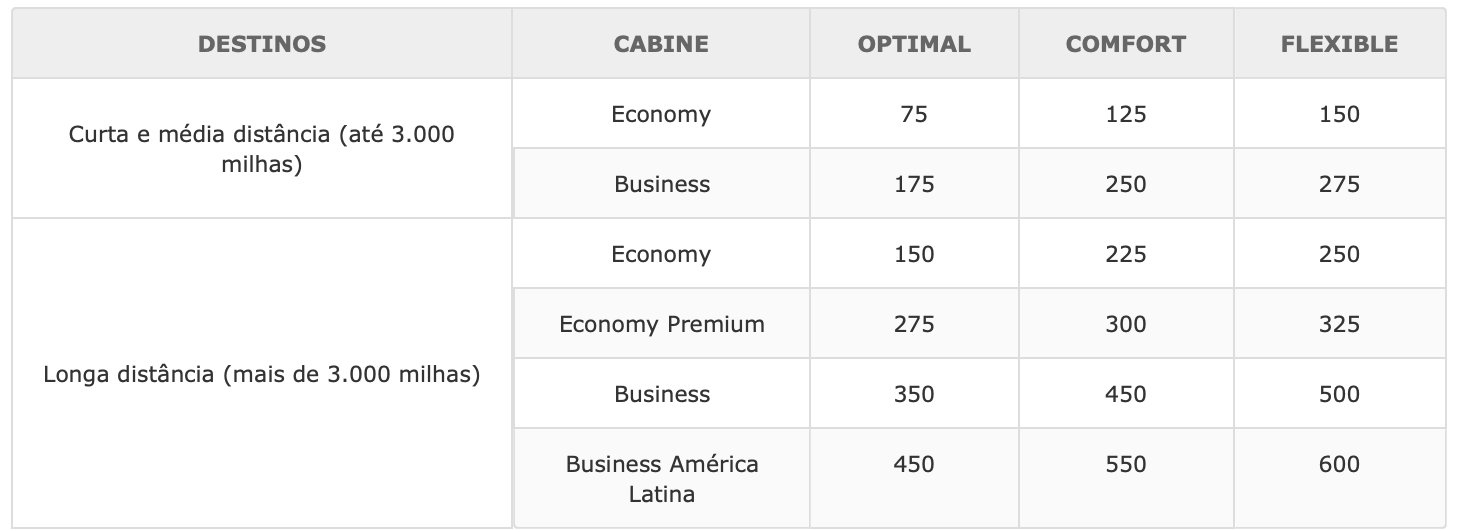
Task: Click the value 175 in Business row
Action: click(914, 184)
